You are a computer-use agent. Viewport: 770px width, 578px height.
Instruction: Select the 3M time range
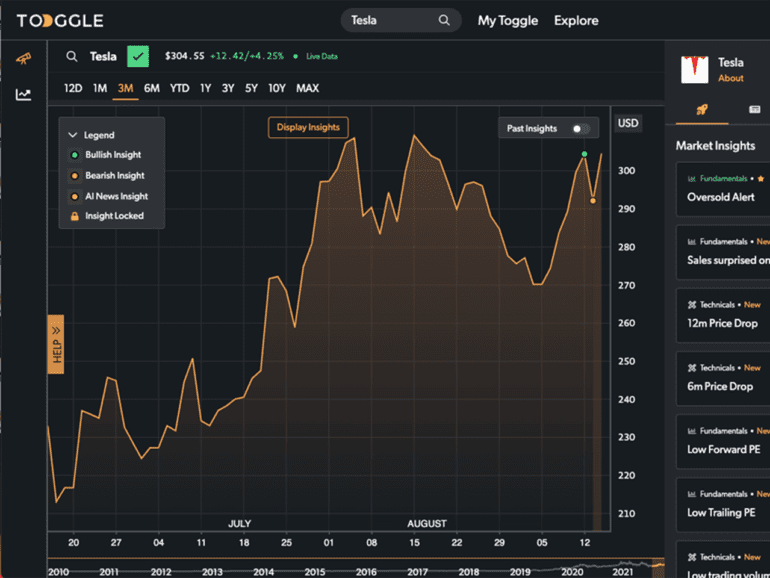(125, 88)
